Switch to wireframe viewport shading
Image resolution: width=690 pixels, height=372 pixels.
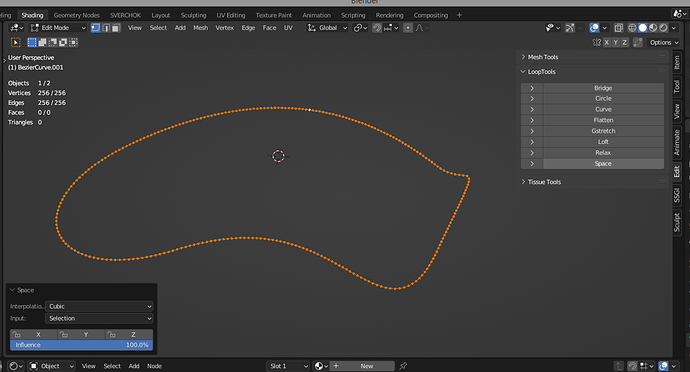point(632,28)
